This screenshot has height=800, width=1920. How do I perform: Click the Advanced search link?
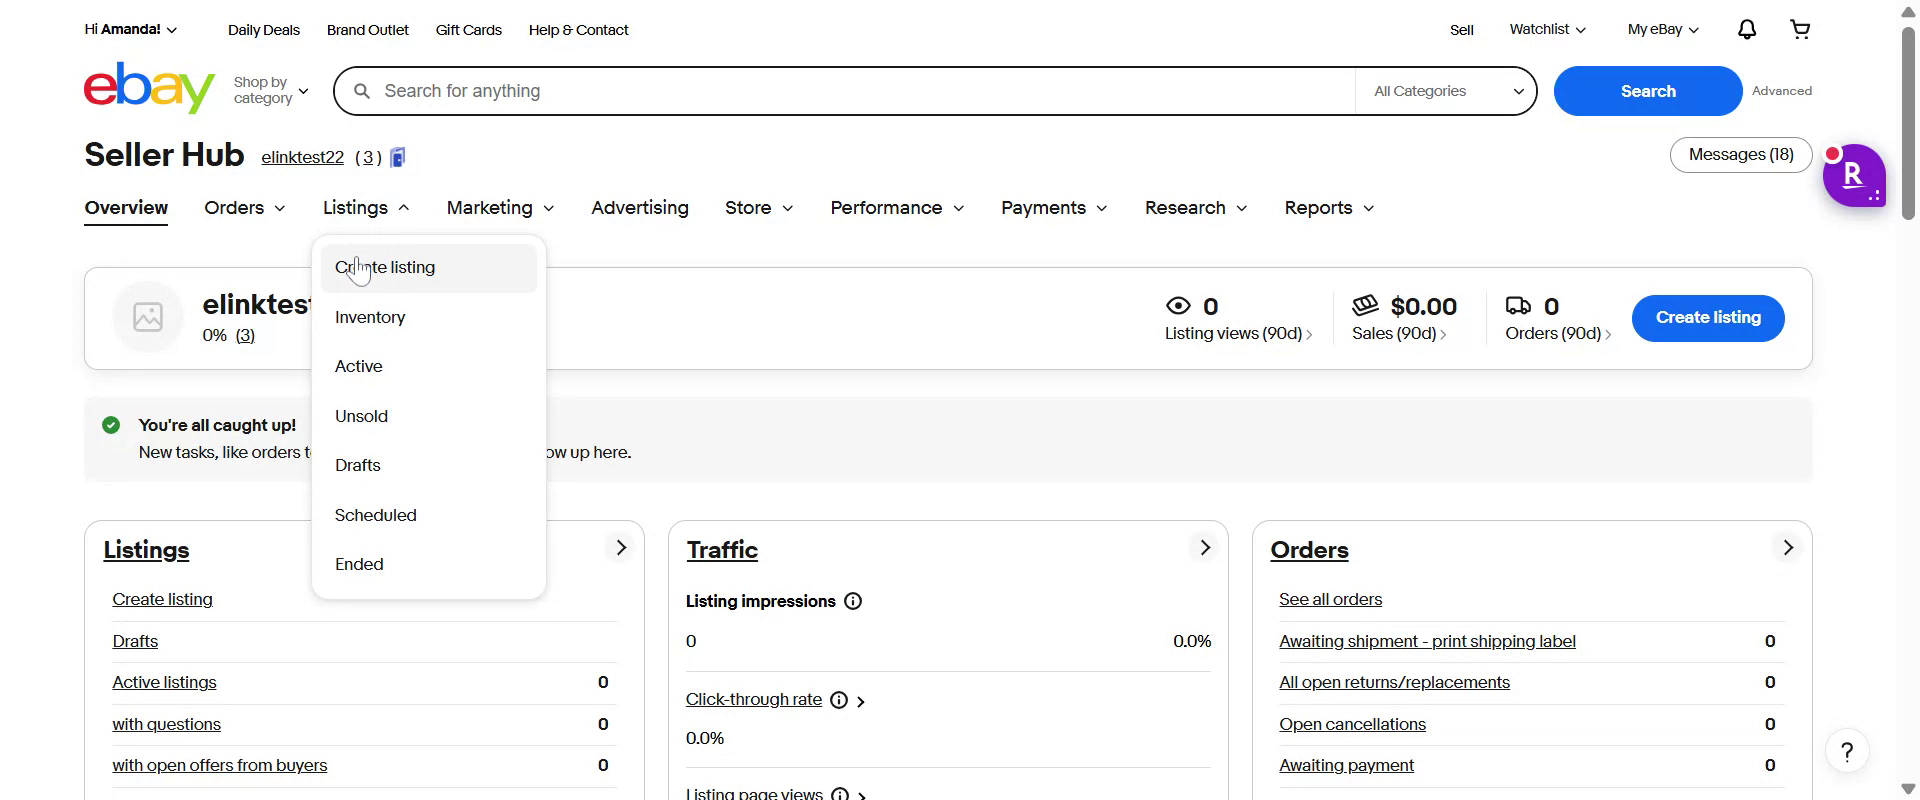coord(1781,91)
